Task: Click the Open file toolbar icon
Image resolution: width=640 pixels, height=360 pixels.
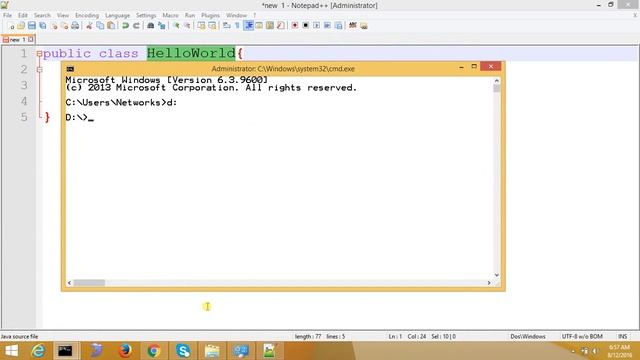Action: click(21, 26)
